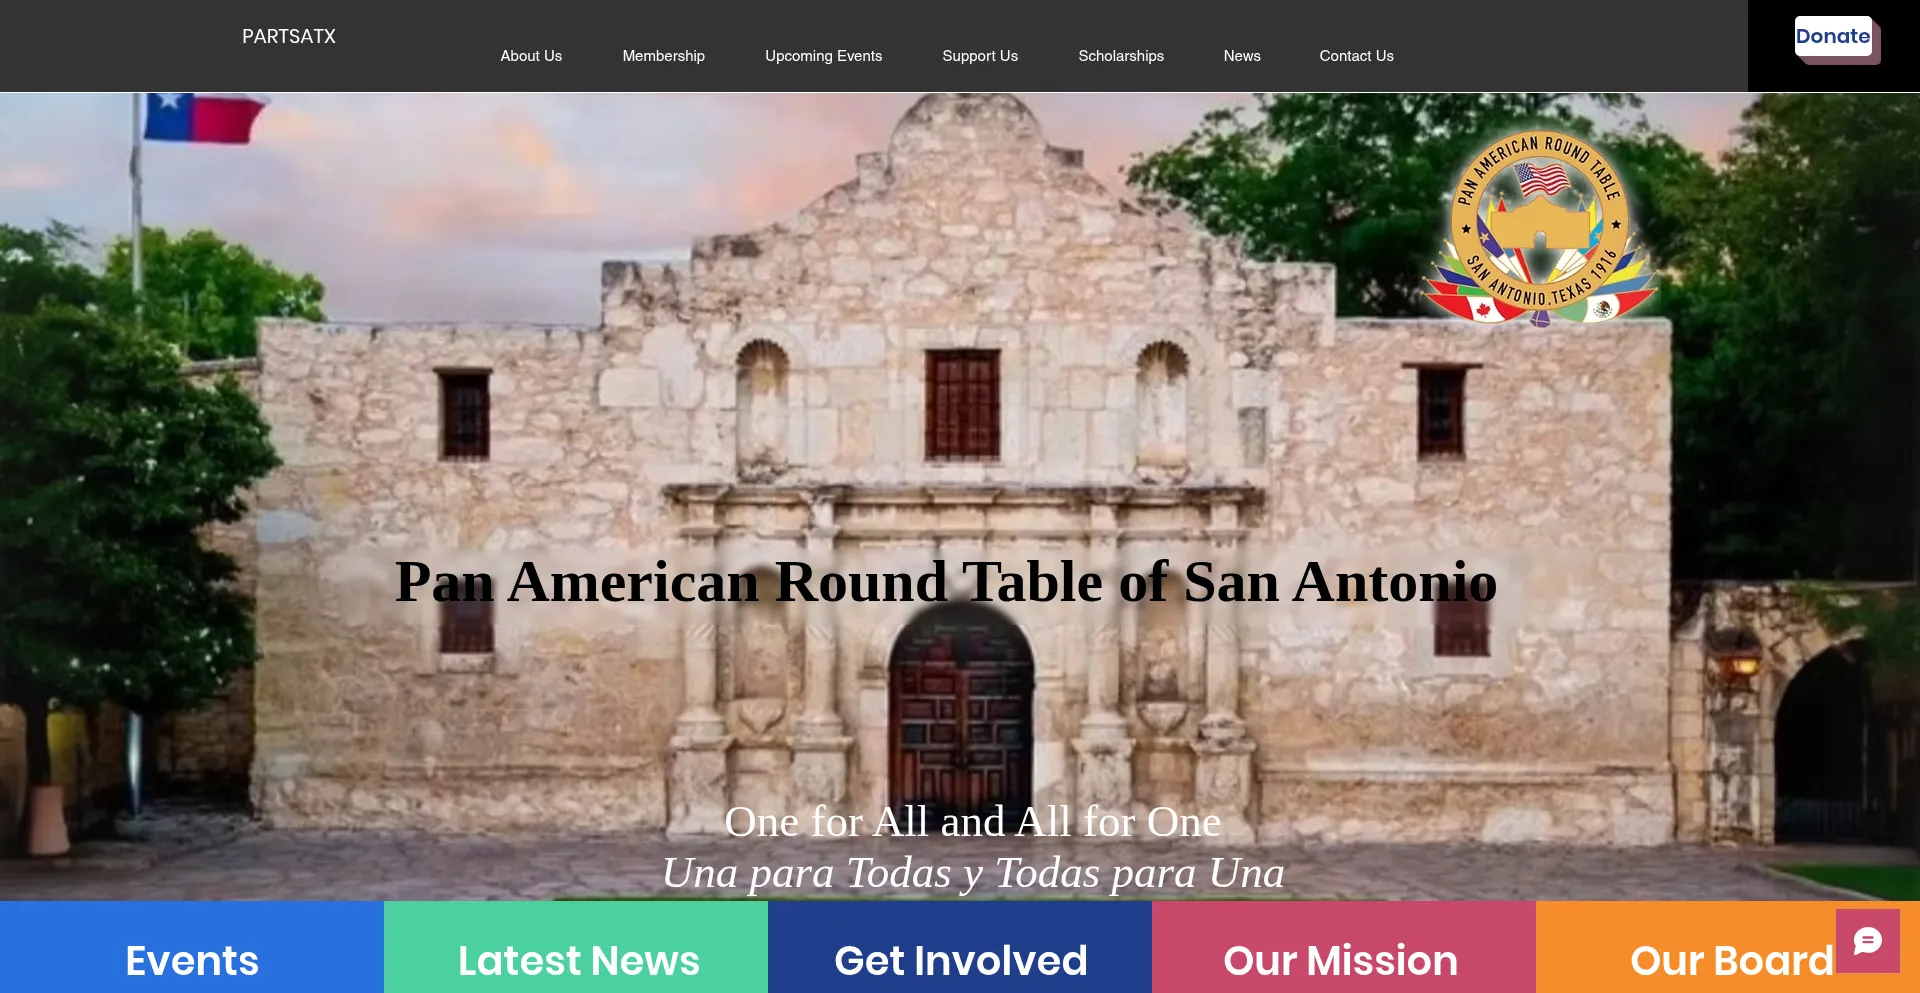Open the About Us menu
This screenshot has width=1920, height=993.
tap(531, 56)
